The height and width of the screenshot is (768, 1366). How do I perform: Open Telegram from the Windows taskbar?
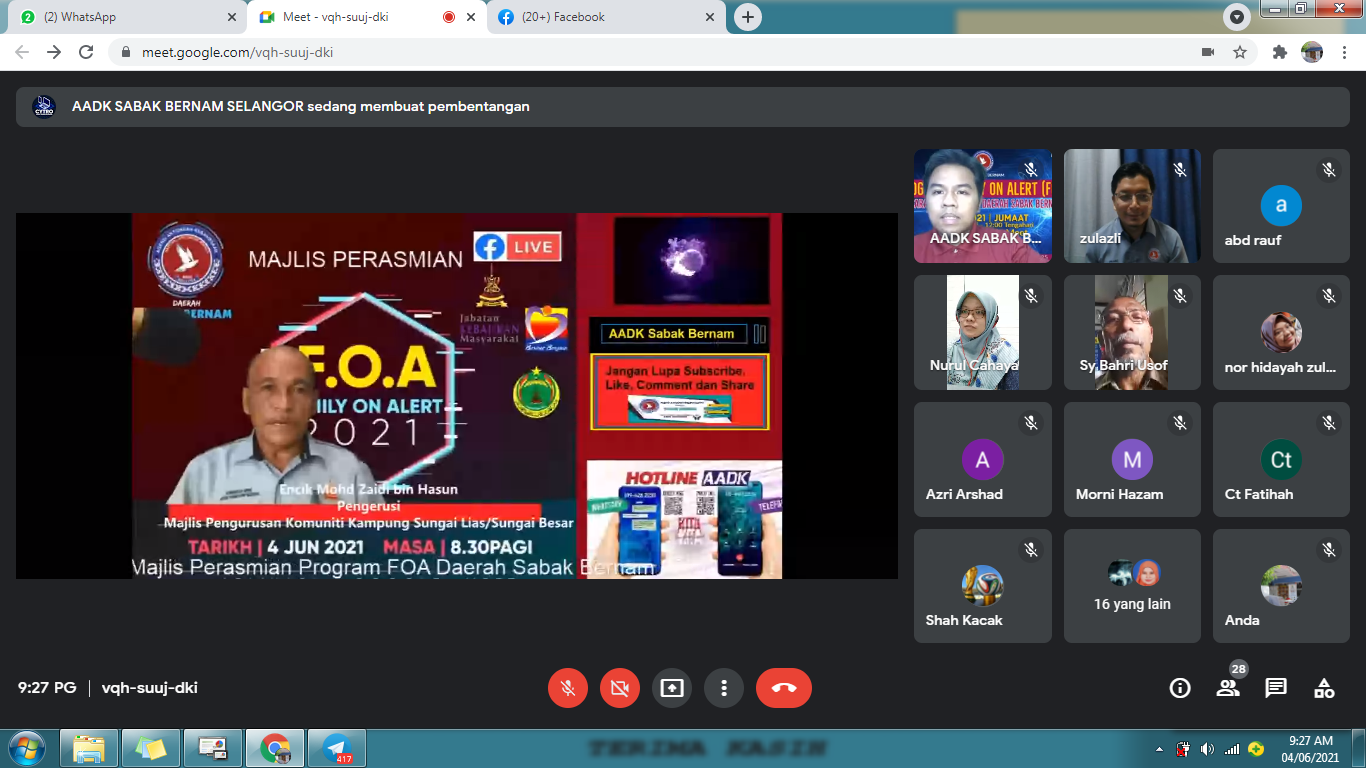(x=336, y=748)
